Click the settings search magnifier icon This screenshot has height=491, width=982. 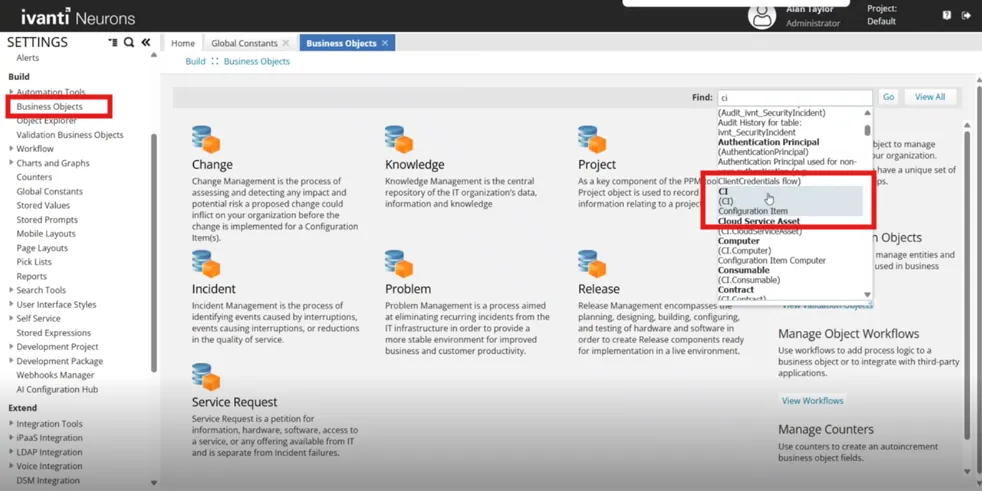point(129,43)
